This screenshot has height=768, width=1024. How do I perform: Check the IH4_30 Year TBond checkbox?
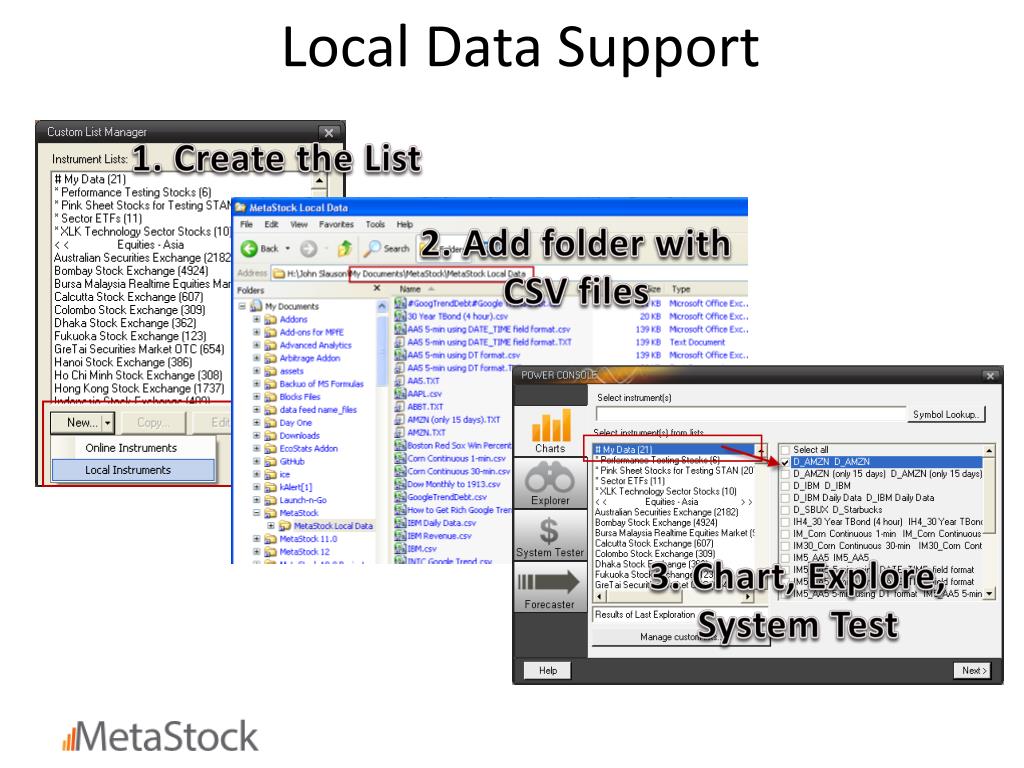pyautogui.click(x=785, y=522)
